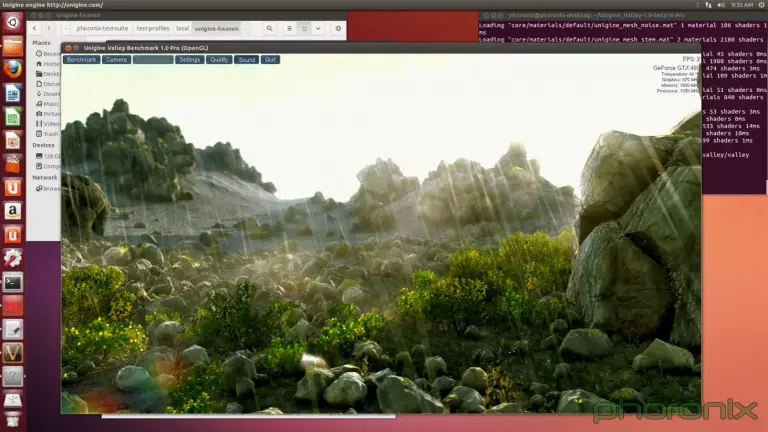The height and width of the screenshot is (432, 768).
Task: Open Ubuntu One Music launcher icon
Action: tap(13, 235)
